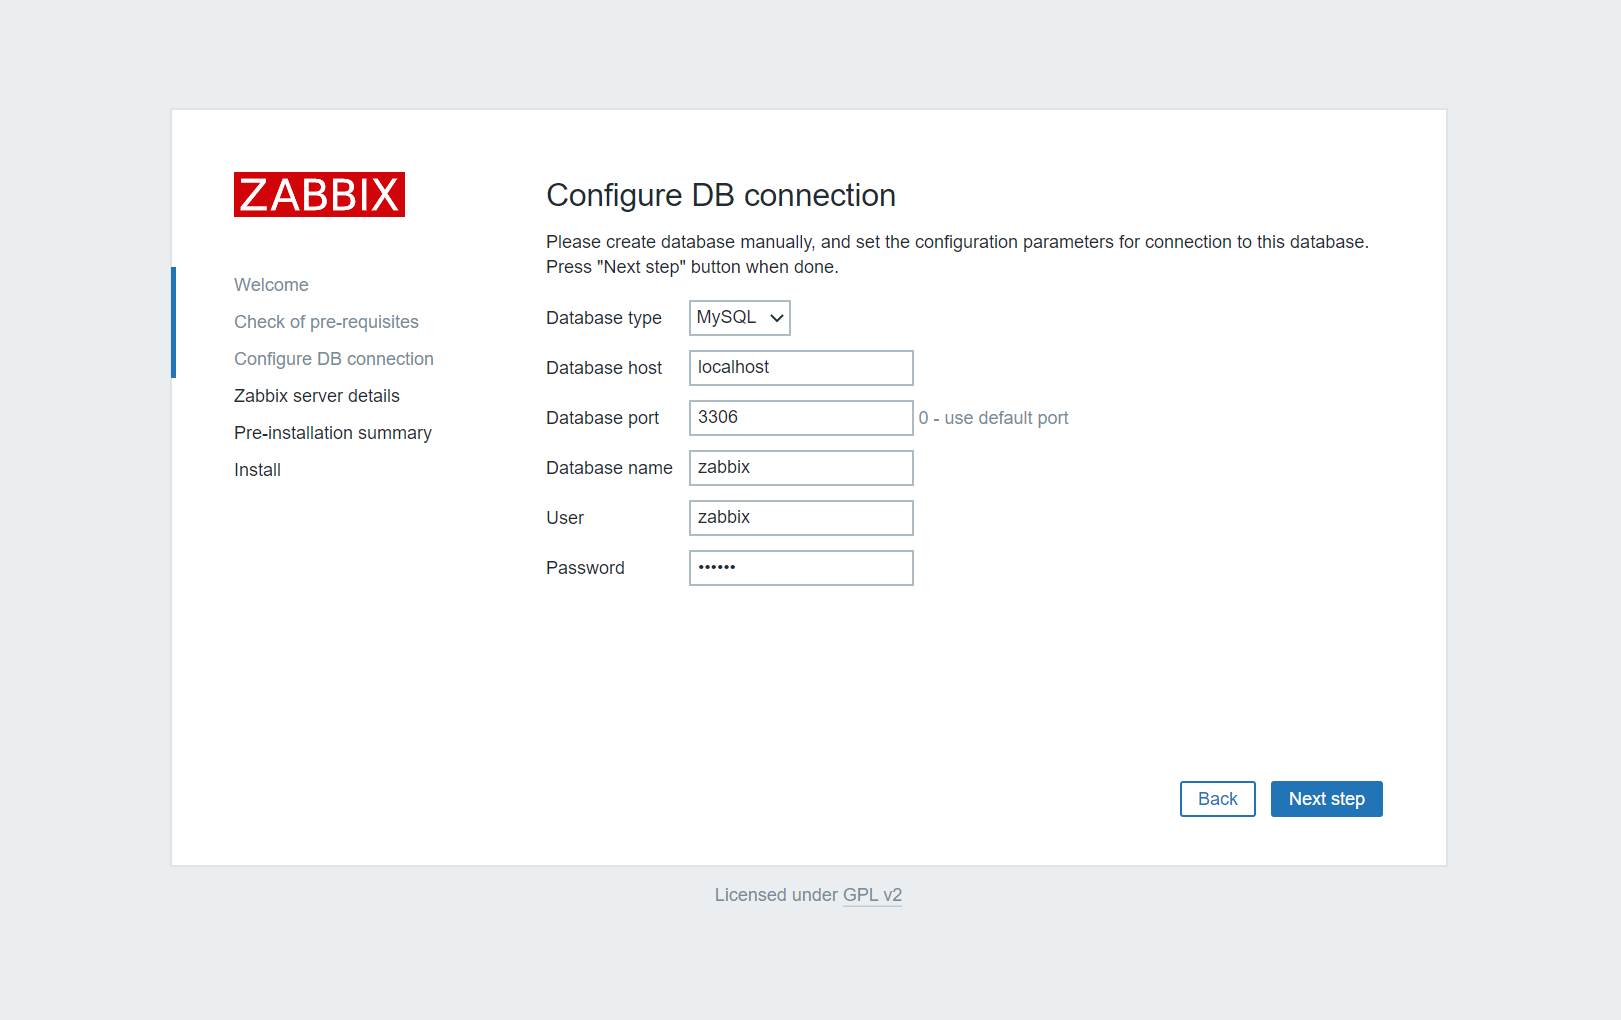Screen dimensions: 1621x1020
Task: Open the Database type dropdown
Action: (739, 318)
